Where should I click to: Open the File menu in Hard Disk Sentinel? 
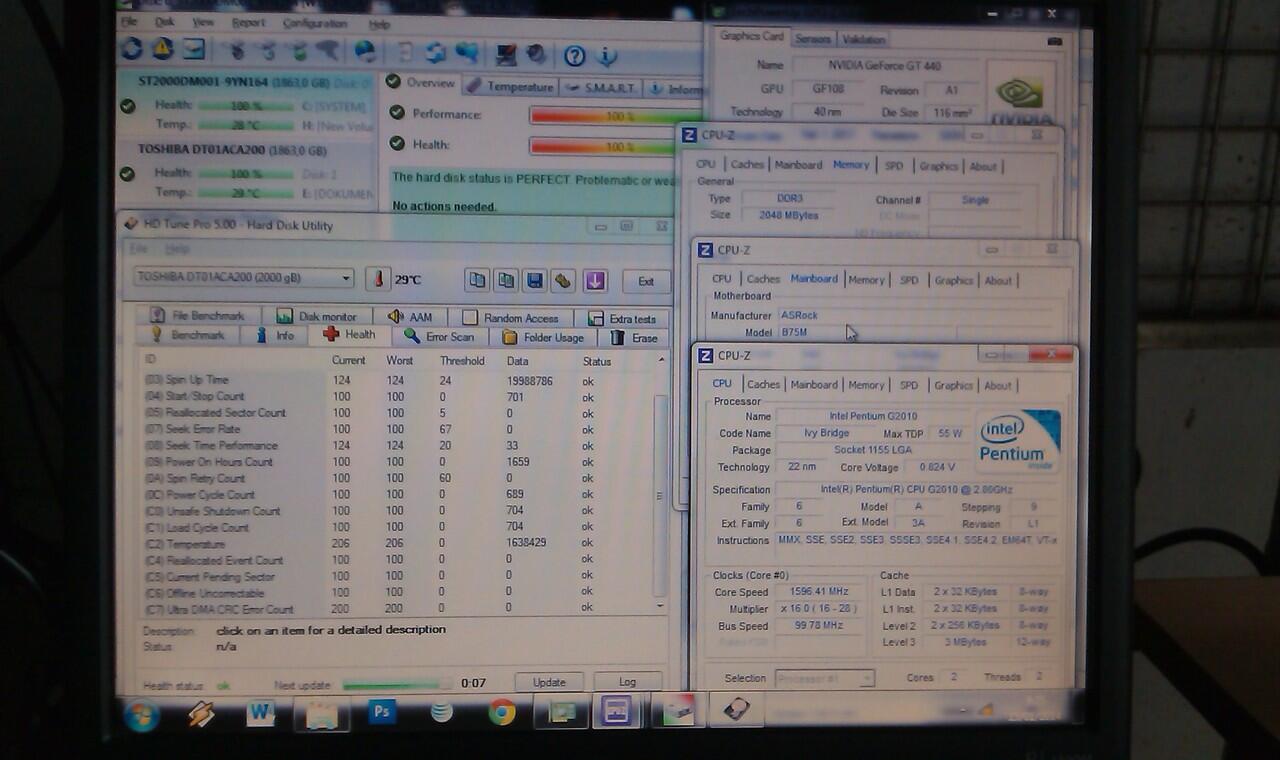tap(129, 21)
